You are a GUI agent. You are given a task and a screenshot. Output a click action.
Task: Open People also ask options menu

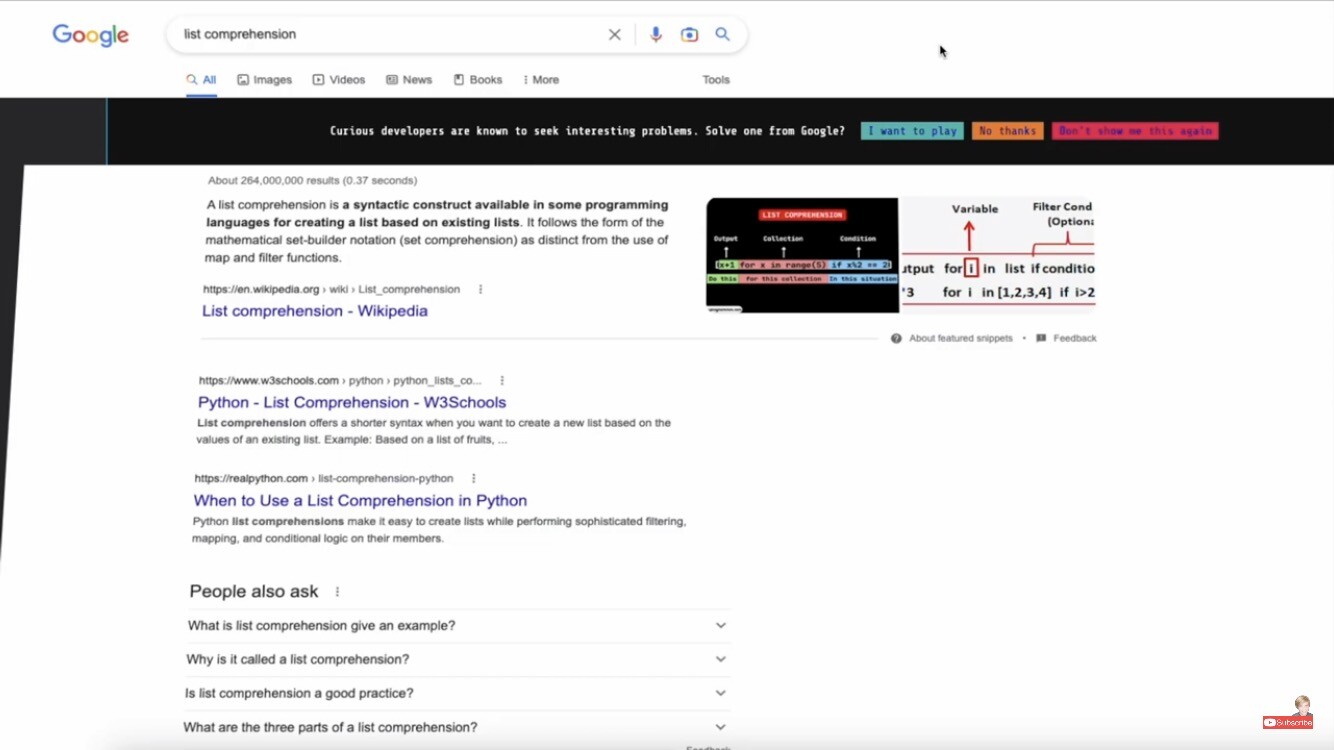[337, 592]
